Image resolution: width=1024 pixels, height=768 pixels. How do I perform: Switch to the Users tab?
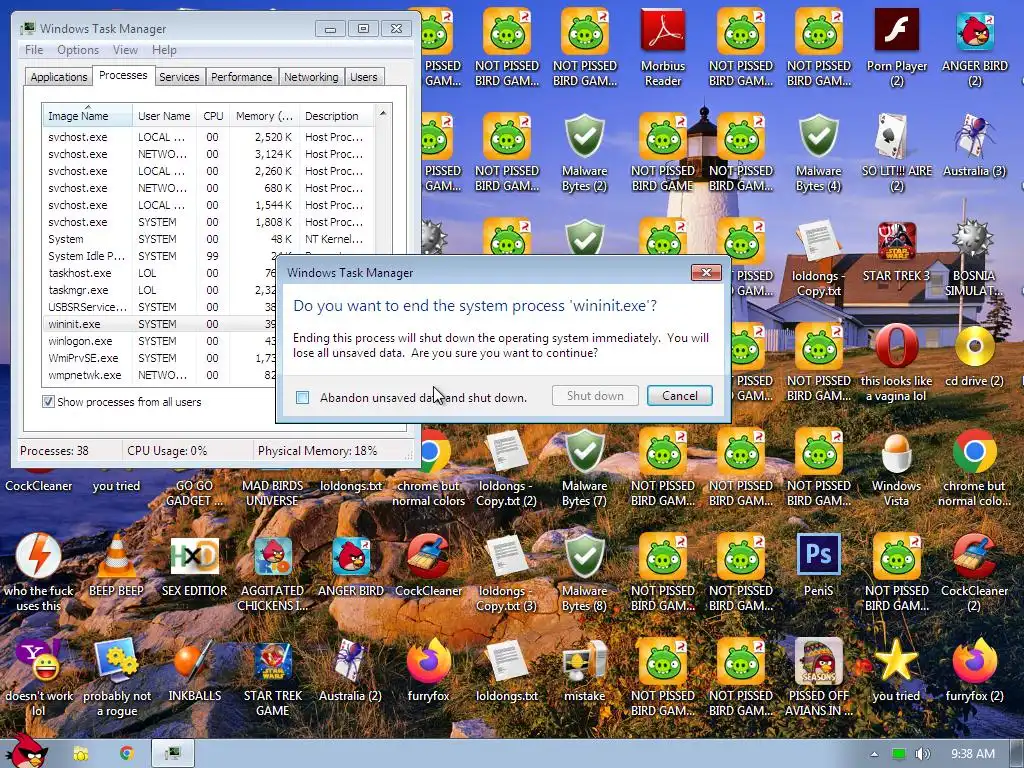coord(363,76)
